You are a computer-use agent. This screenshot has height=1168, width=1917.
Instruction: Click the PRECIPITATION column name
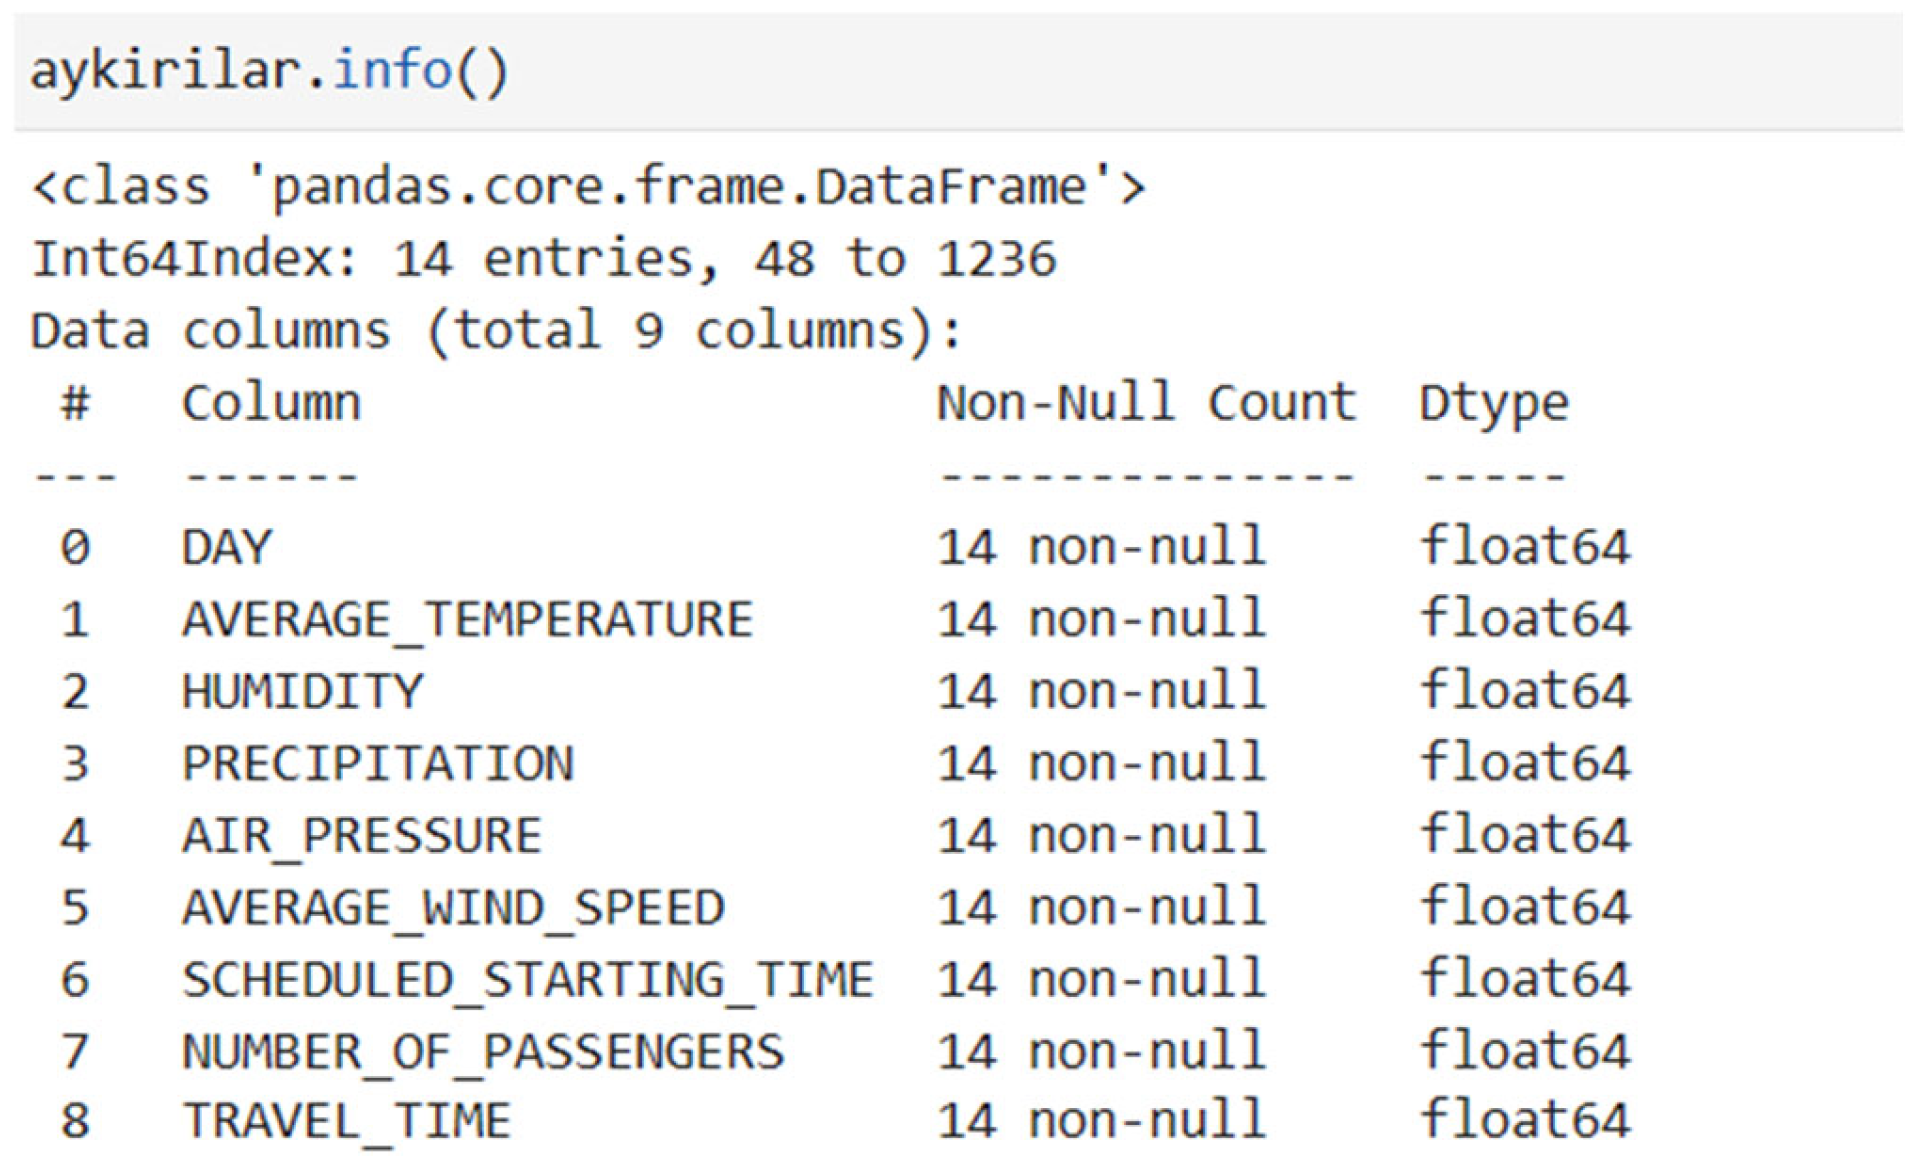[x=378, y=763]
